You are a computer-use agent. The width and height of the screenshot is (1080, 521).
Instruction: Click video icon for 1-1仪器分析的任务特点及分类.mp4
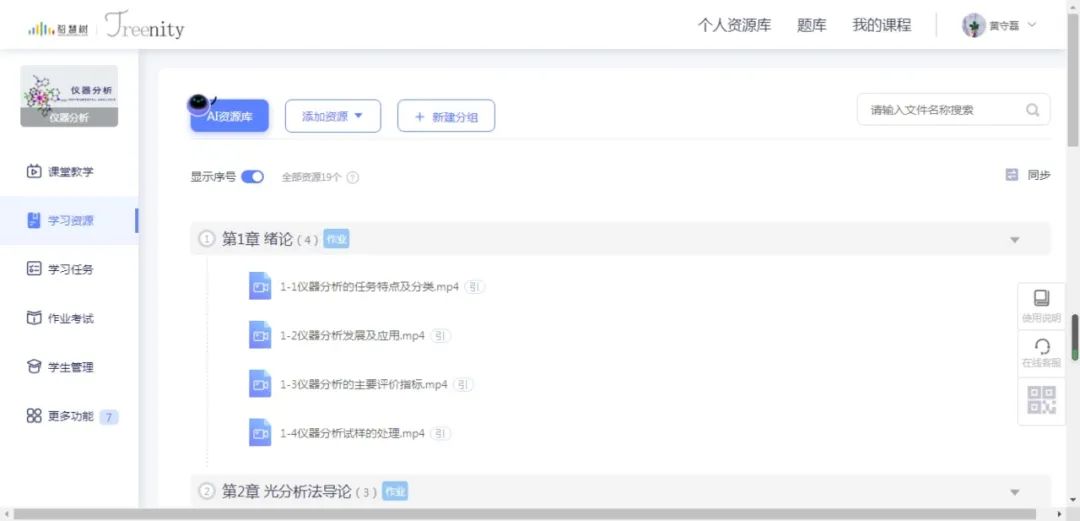[x=260, y=286]
